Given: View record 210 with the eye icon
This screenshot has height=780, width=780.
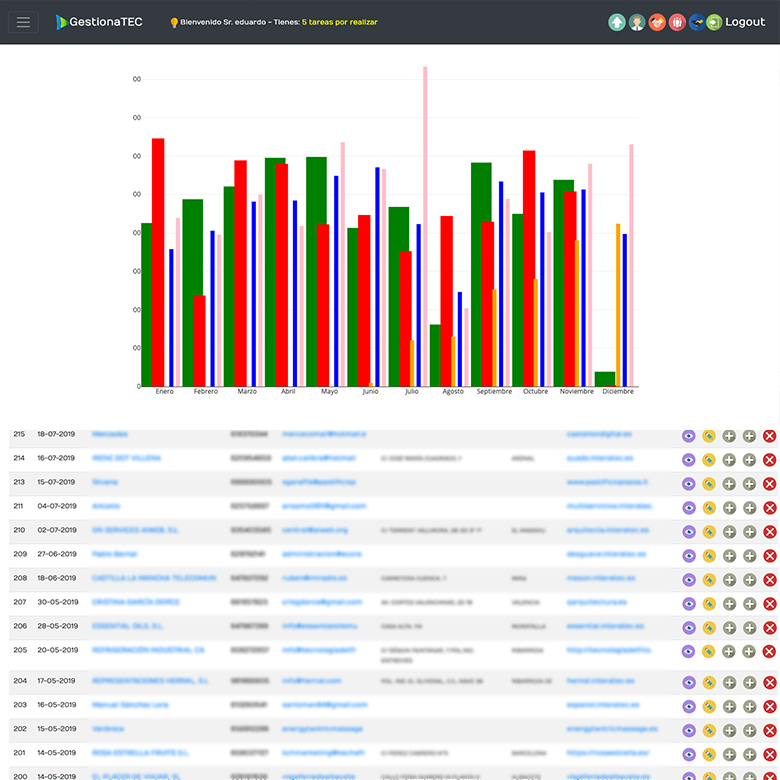Looking at the screenshot, I should [x=688, y=532].
